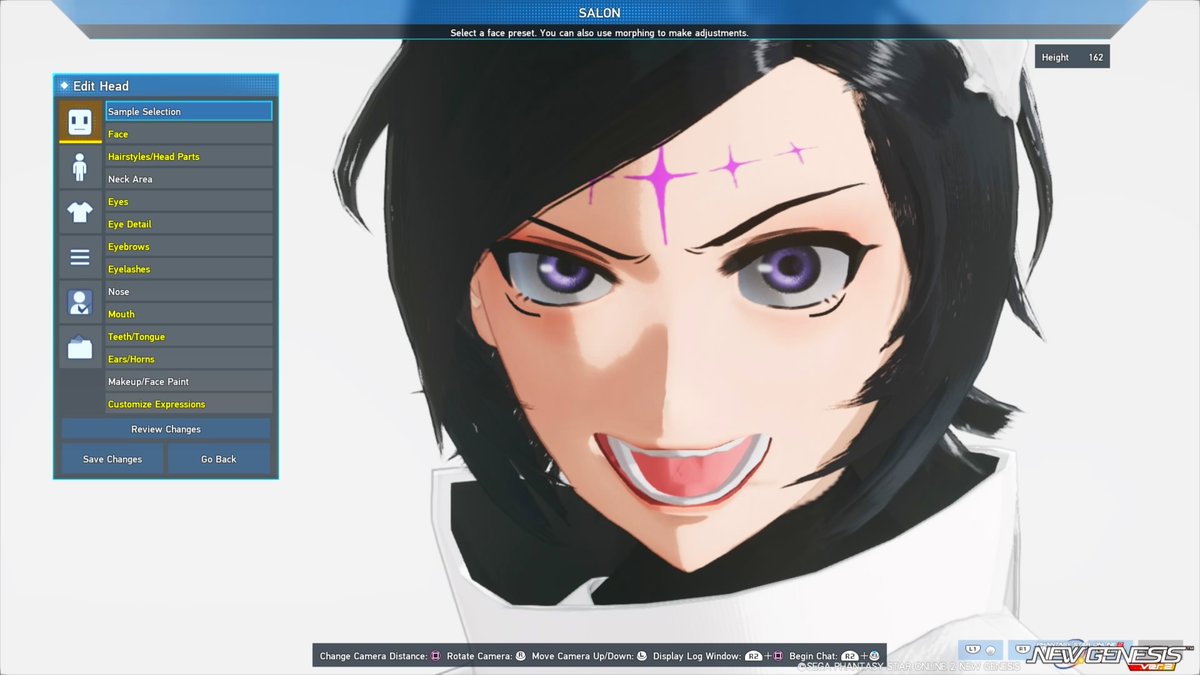Click the SALON header title
This screenshot has height=675, width=1200.
click(600, 12)
